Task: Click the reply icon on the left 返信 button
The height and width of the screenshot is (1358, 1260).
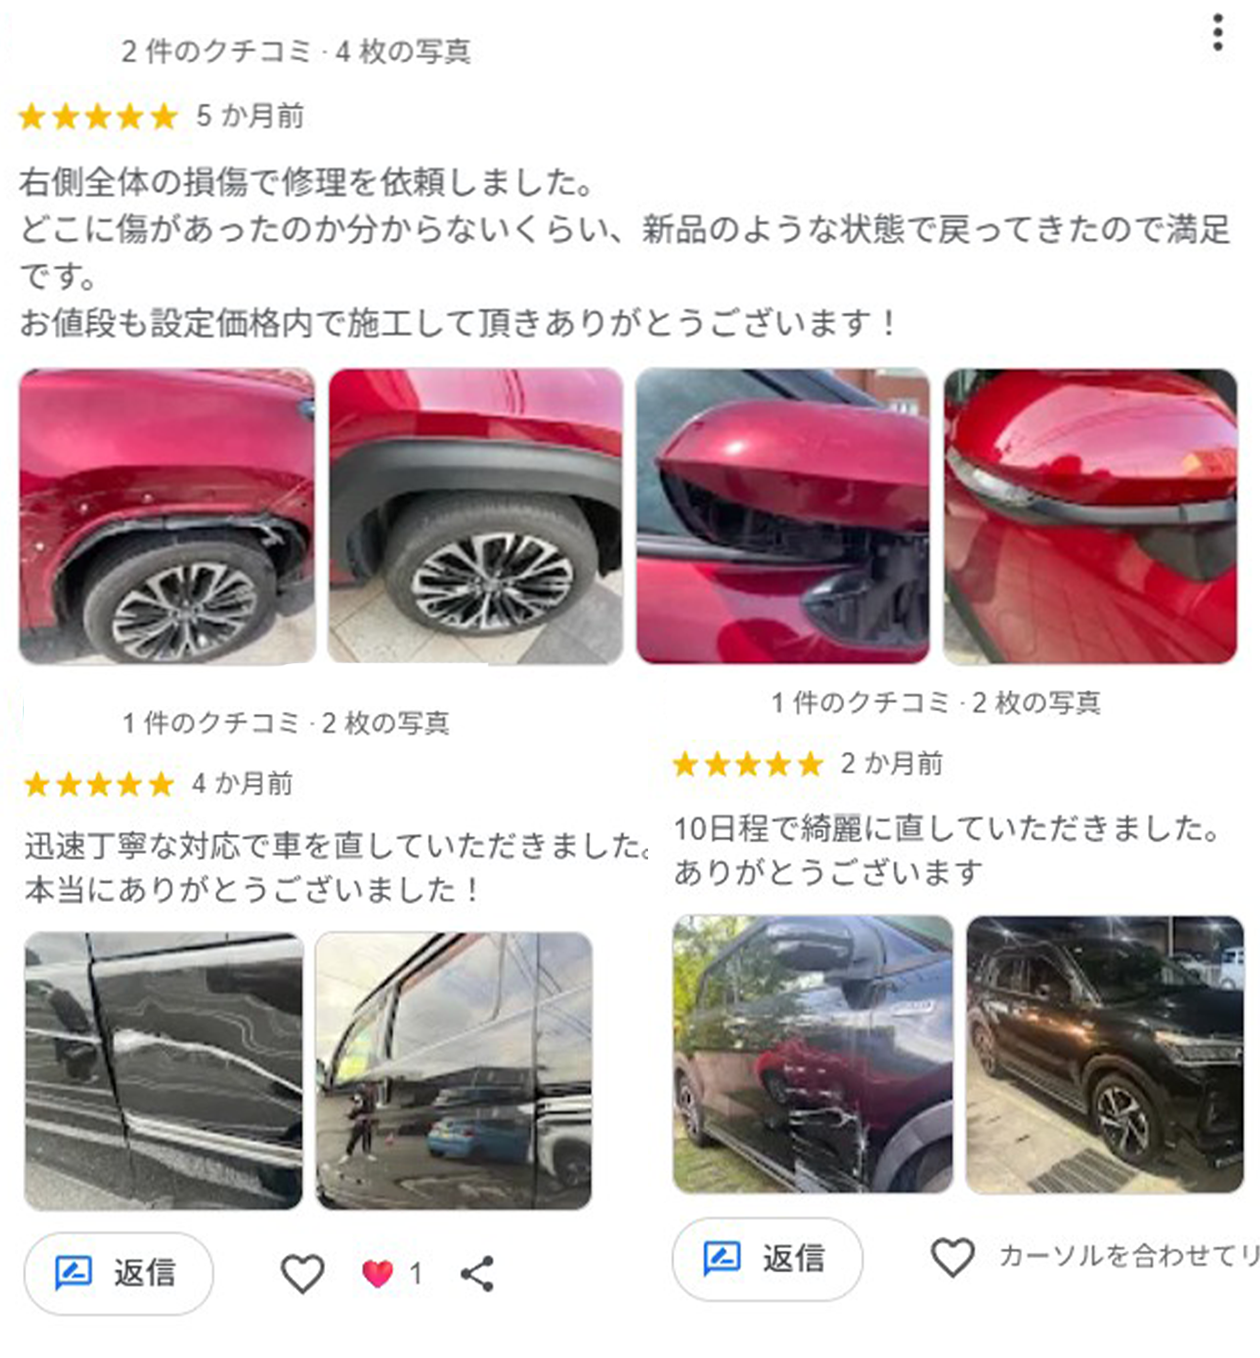Action: tap(73, 1272)
